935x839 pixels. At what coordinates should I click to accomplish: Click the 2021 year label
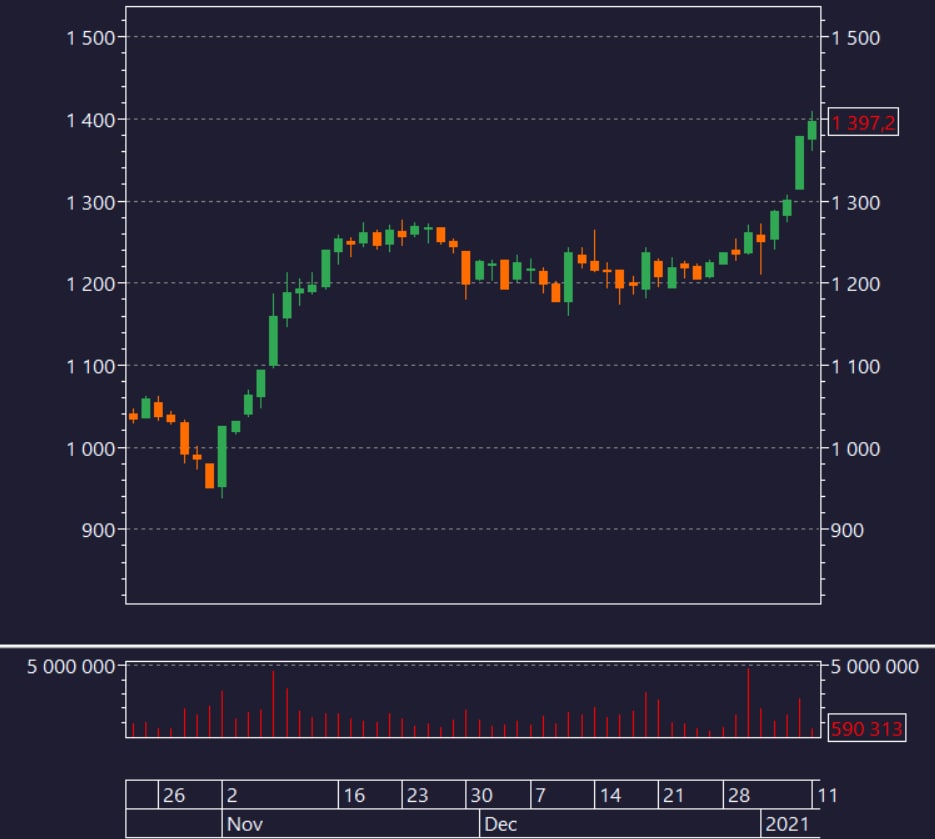787,824
